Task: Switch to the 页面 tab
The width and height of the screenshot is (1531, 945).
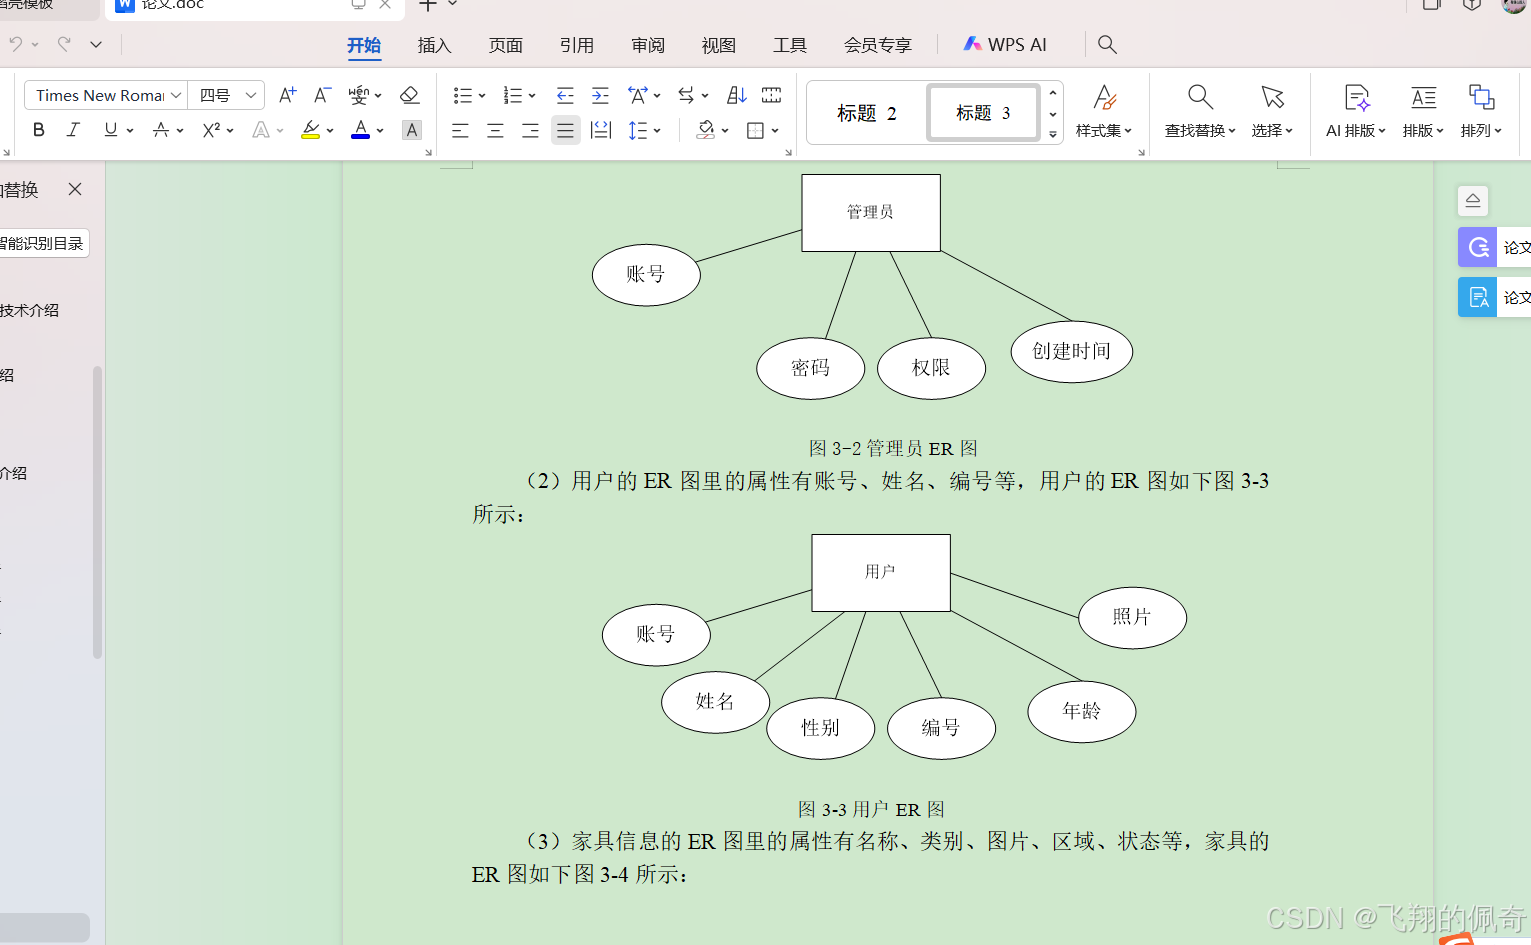Action: pyautogui.click(x=506, y=45)
